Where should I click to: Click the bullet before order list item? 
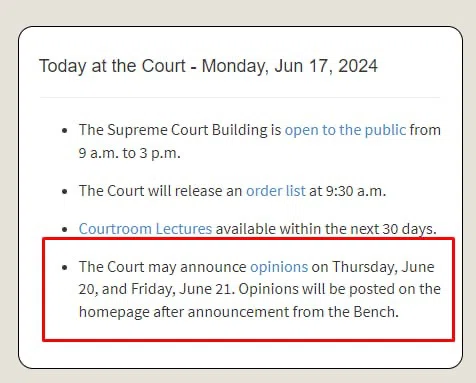tap(65, 192)
